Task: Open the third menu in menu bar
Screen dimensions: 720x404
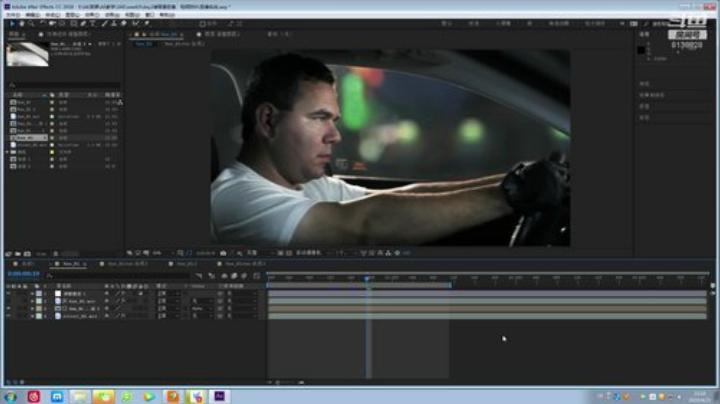Action: click(x=52, y=15)
